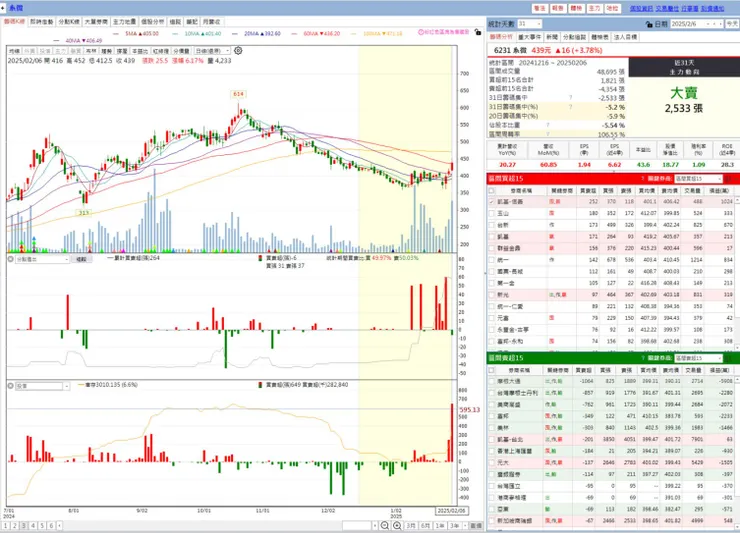The height and width of the screenshot is (533, 740).
Task: Open chart settings gear icon
Action: (x=238, y=51)
